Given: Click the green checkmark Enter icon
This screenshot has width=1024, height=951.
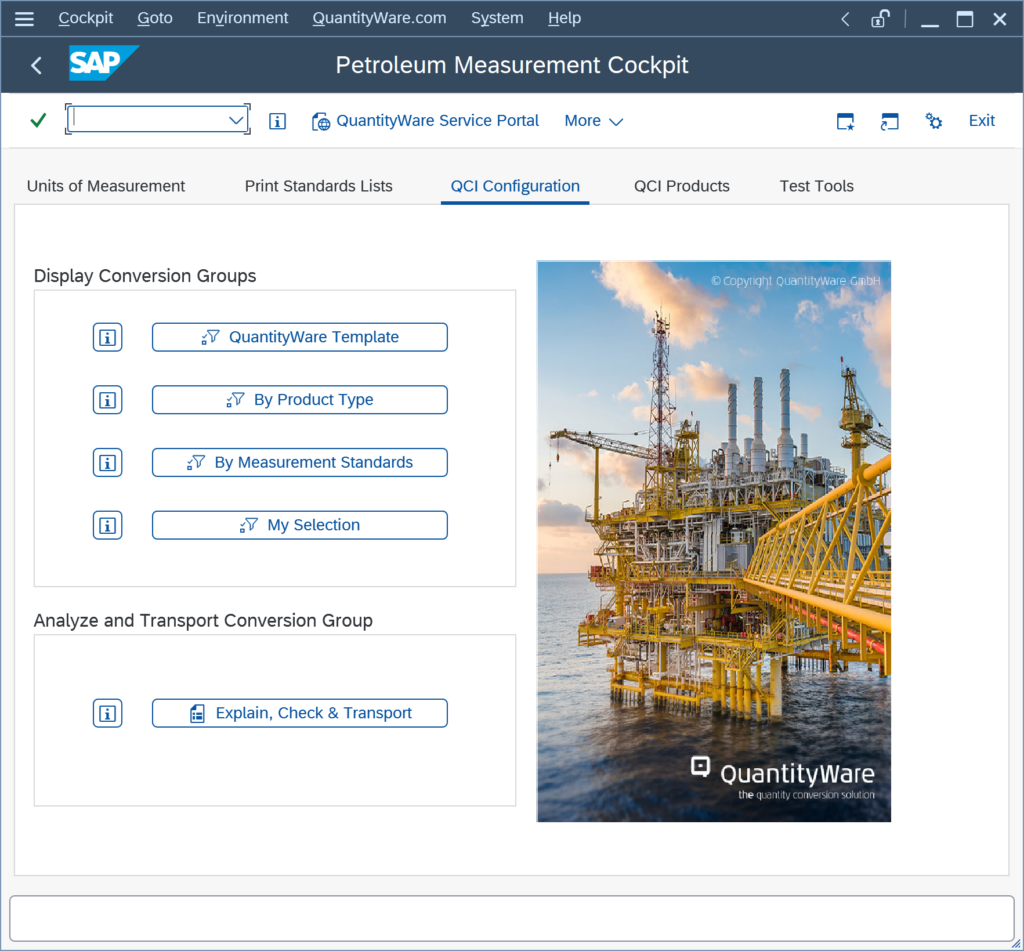Looking at the screenshot, I should [x=39, y=120].
